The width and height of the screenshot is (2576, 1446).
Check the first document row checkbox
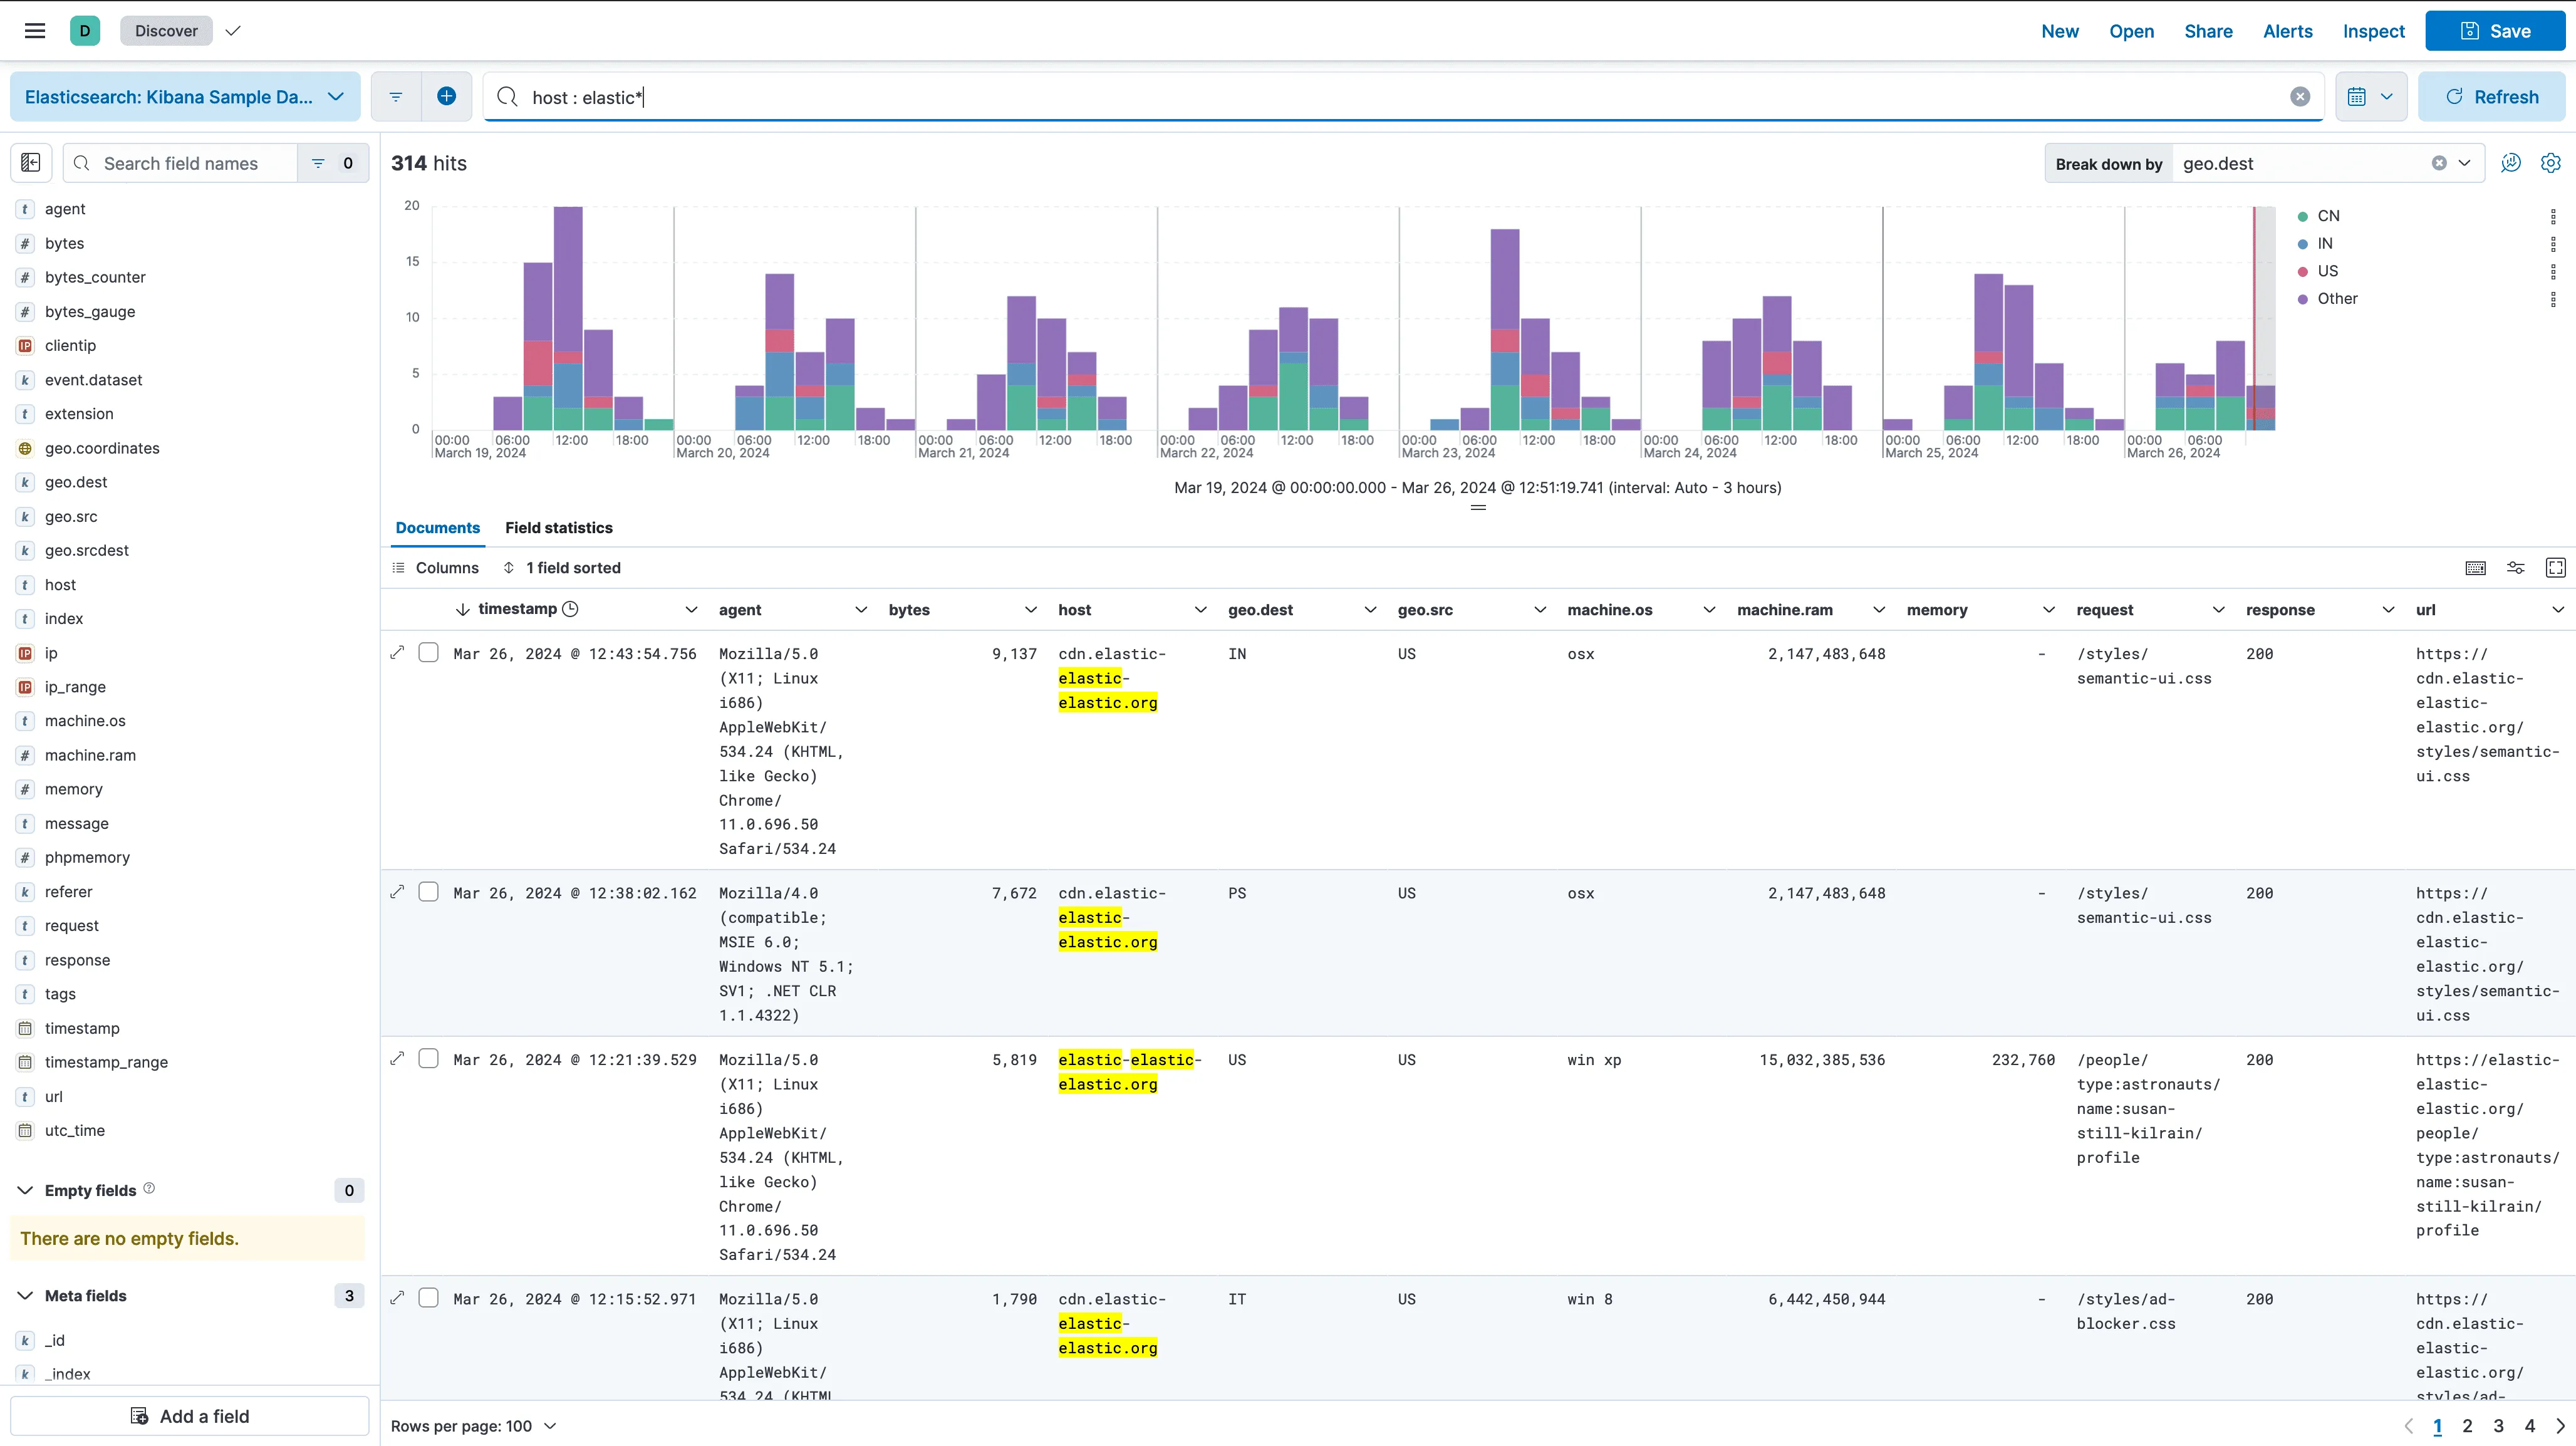pos(429,651)
